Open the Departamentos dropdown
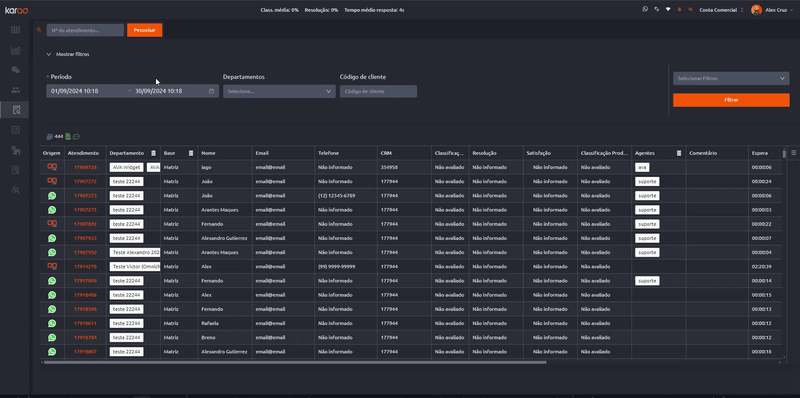This screenshot has height=398, width=800. click(x=279, y=91)
